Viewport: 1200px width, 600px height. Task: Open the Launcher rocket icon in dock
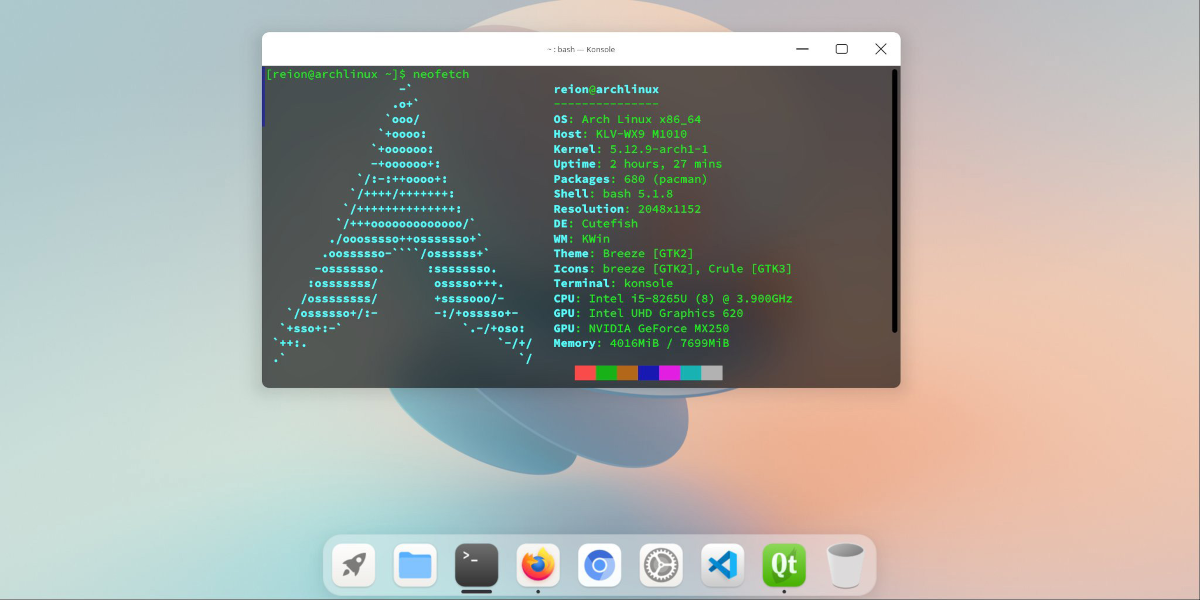[x=354, y=565]
